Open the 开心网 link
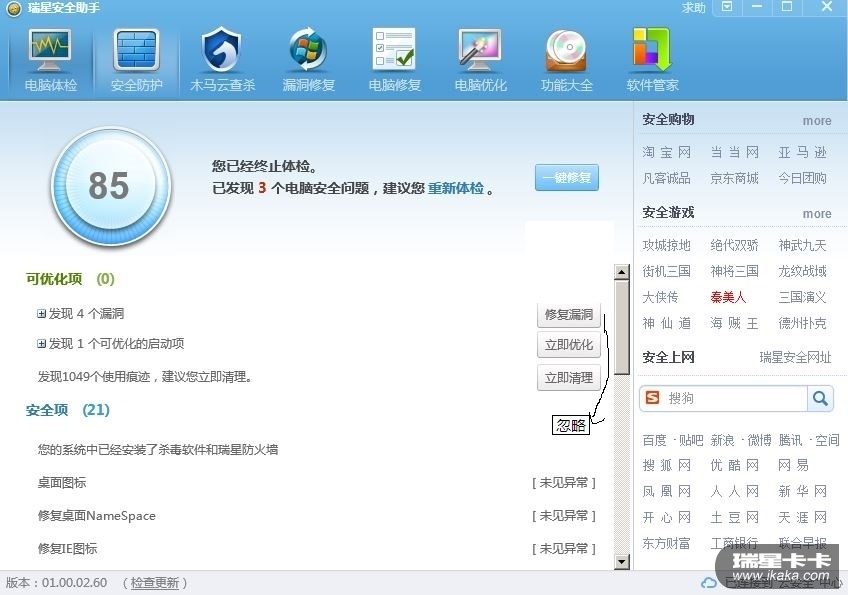 tap(666, 518)
